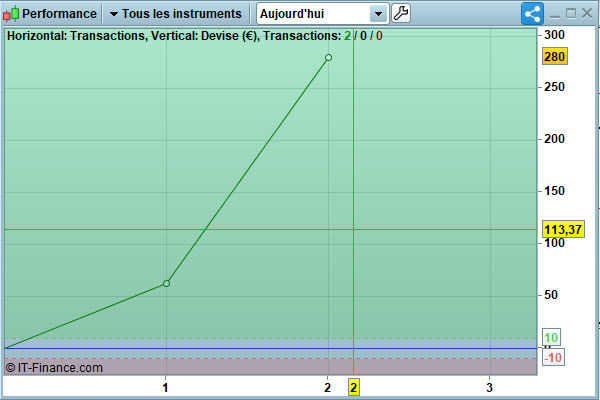Minimize the Performance window
The image size is (600, 400).
[555, 15]
